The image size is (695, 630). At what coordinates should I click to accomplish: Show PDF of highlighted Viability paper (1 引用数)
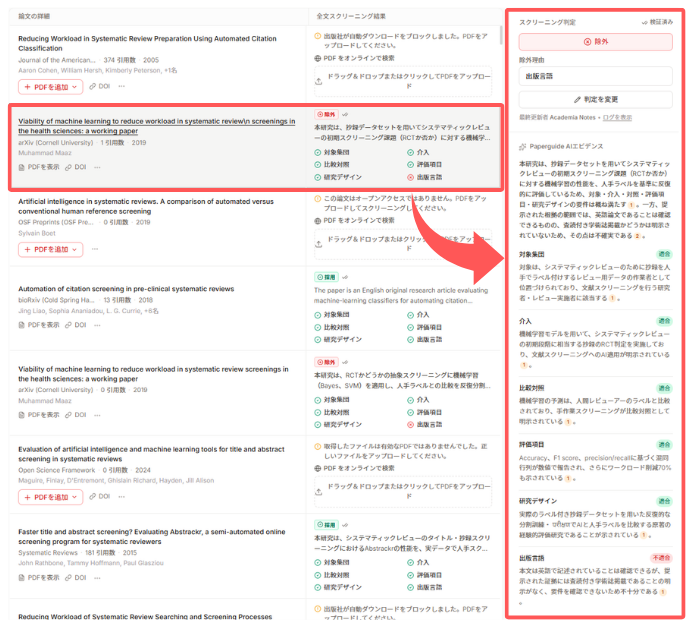click(x=39, y=167)
